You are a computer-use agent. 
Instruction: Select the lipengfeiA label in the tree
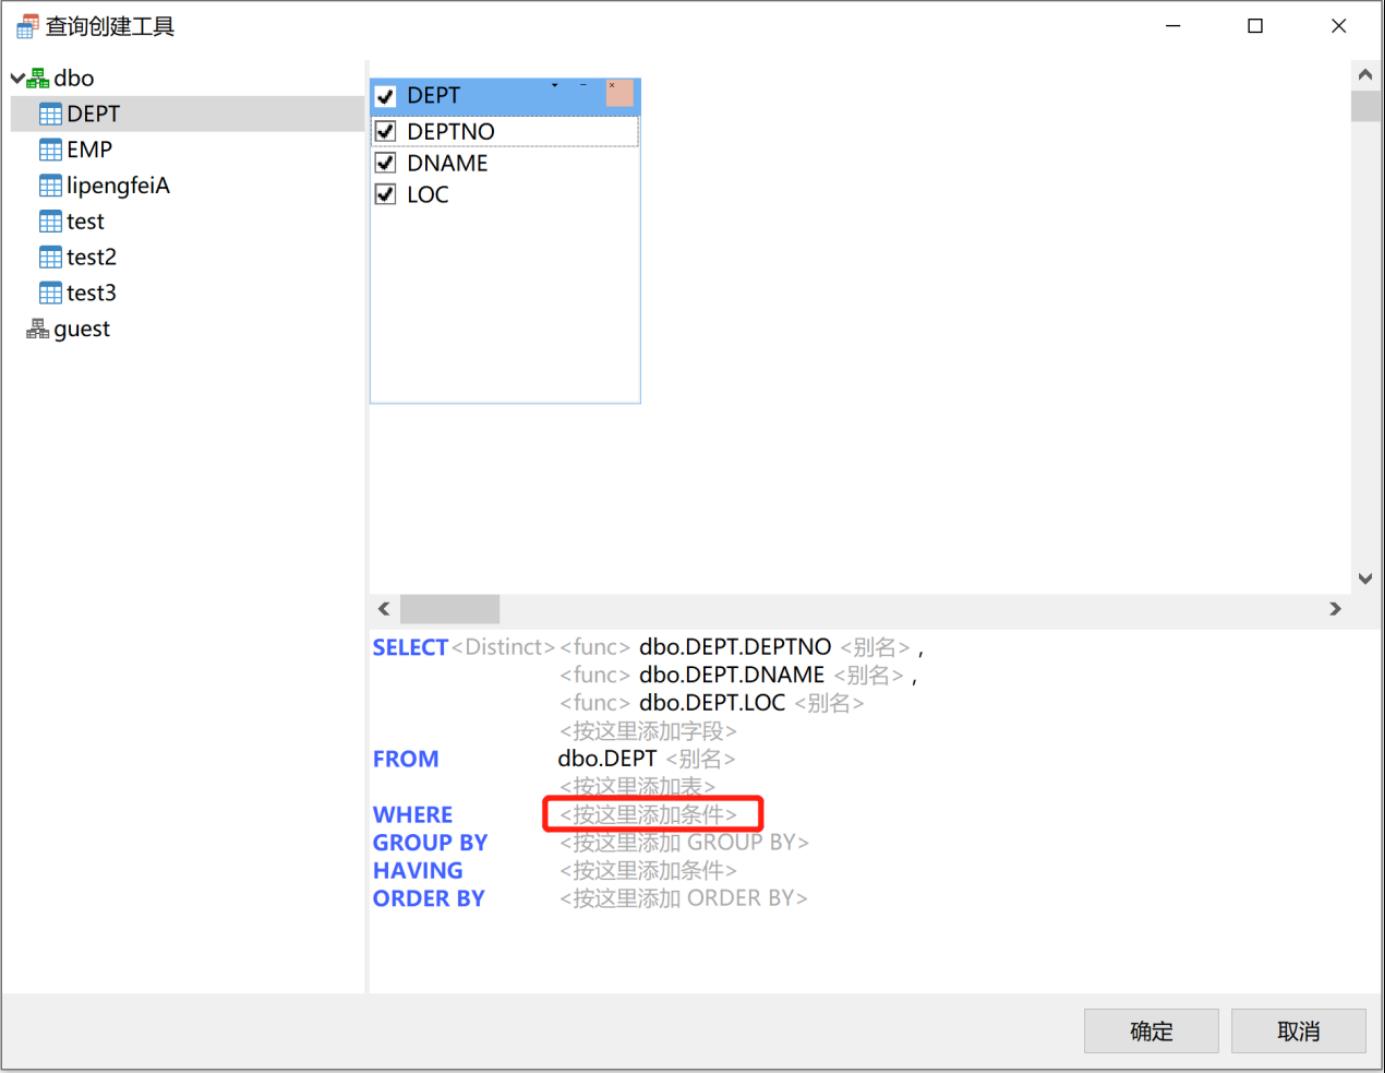coord(118,185)
